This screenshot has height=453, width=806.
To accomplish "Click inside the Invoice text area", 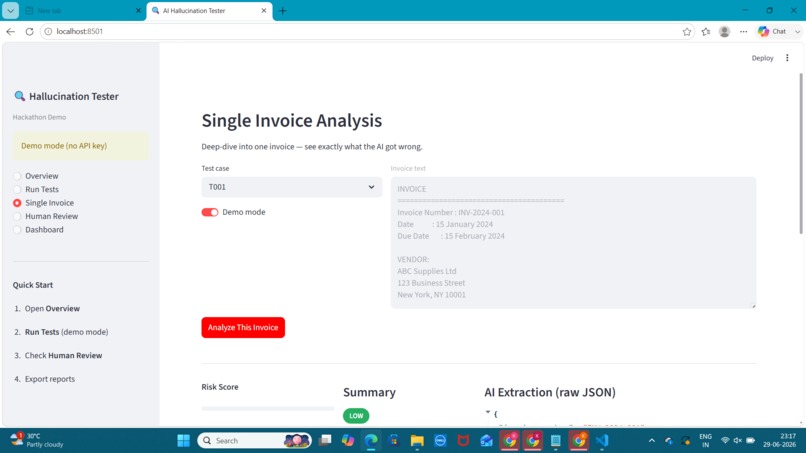I will click(573, 243).
